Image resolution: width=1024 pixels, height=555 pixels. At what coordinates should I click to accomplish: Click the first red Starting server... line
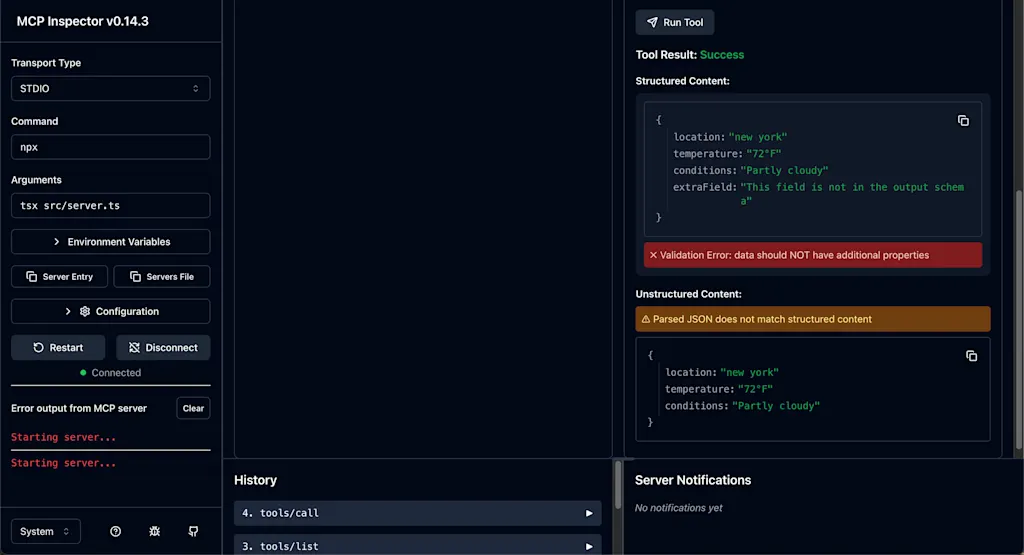(63, 437)
